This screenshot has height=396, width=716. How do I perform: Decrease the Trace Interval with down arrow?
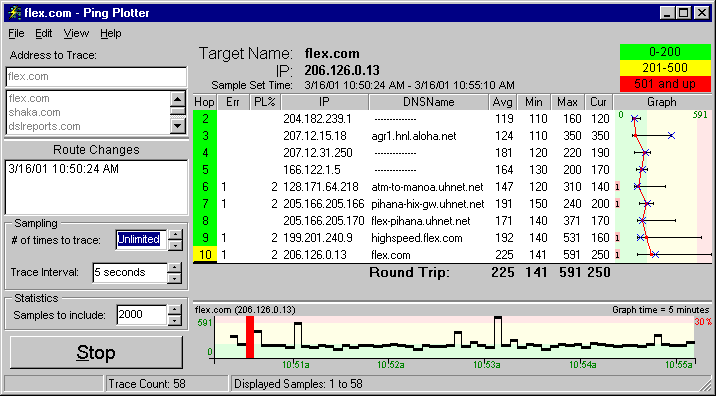(175, 278)
